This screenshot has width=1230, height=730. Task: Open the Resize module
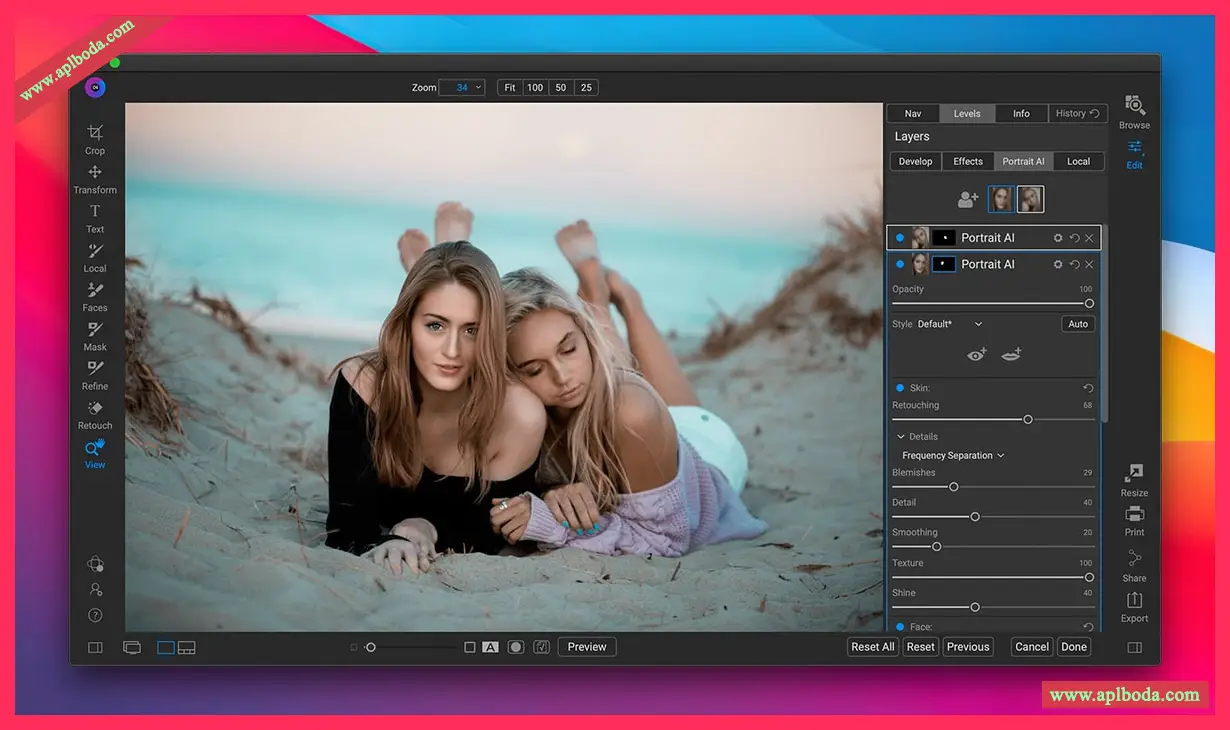pos(1134,479)
